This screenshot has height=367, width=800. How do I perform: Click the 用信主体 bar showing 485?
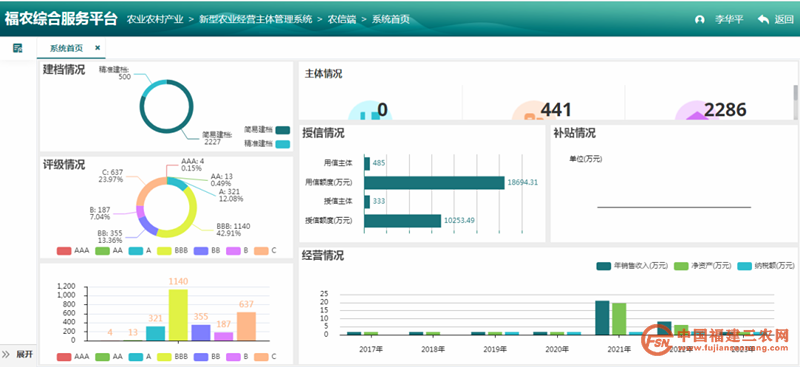tap(367, 163)
